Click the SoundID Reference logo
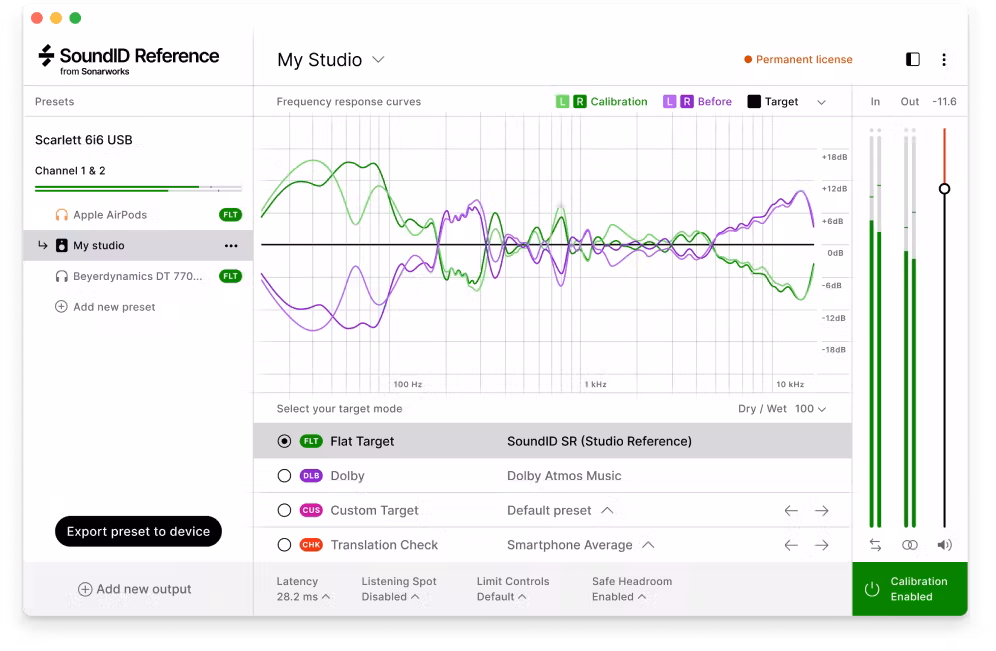 coord(128,60)
